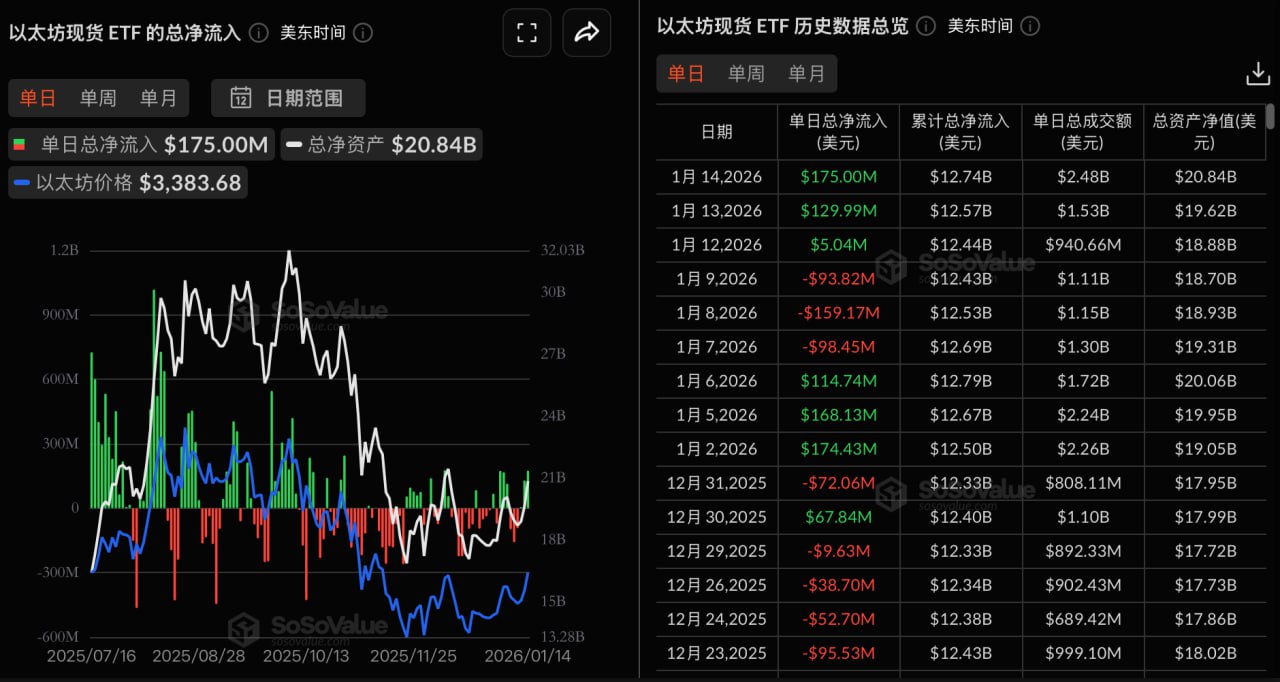Screen dimensions: 1280x682
Task: Click info icon next to left 美东时间
Action: (x=363, y=33)
